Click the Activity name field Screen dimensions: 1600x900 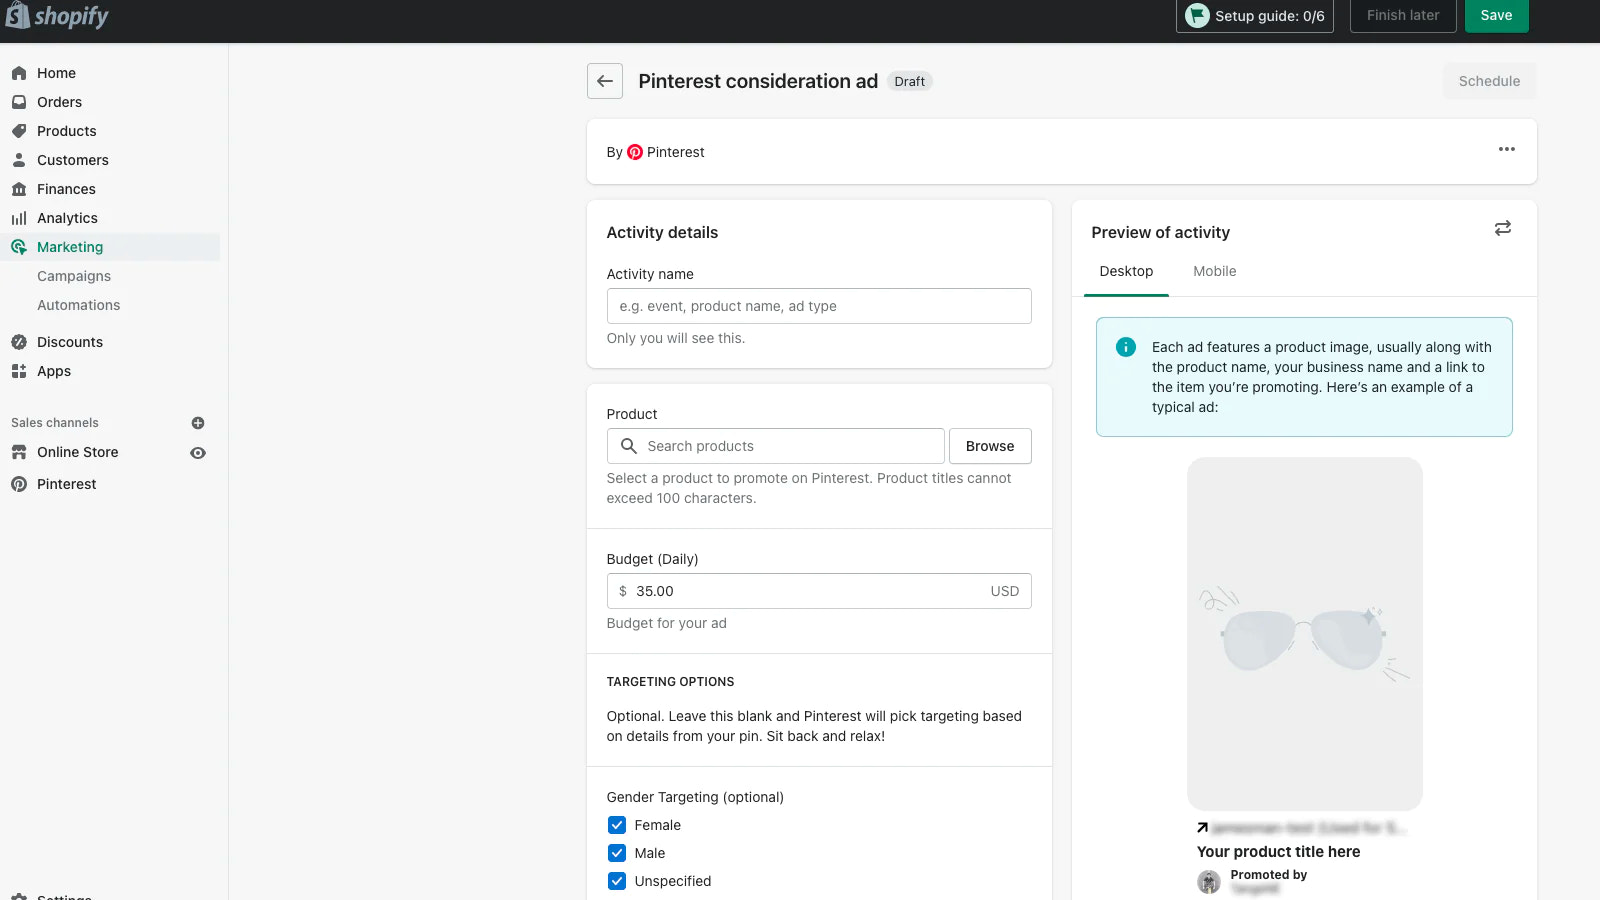818,306
